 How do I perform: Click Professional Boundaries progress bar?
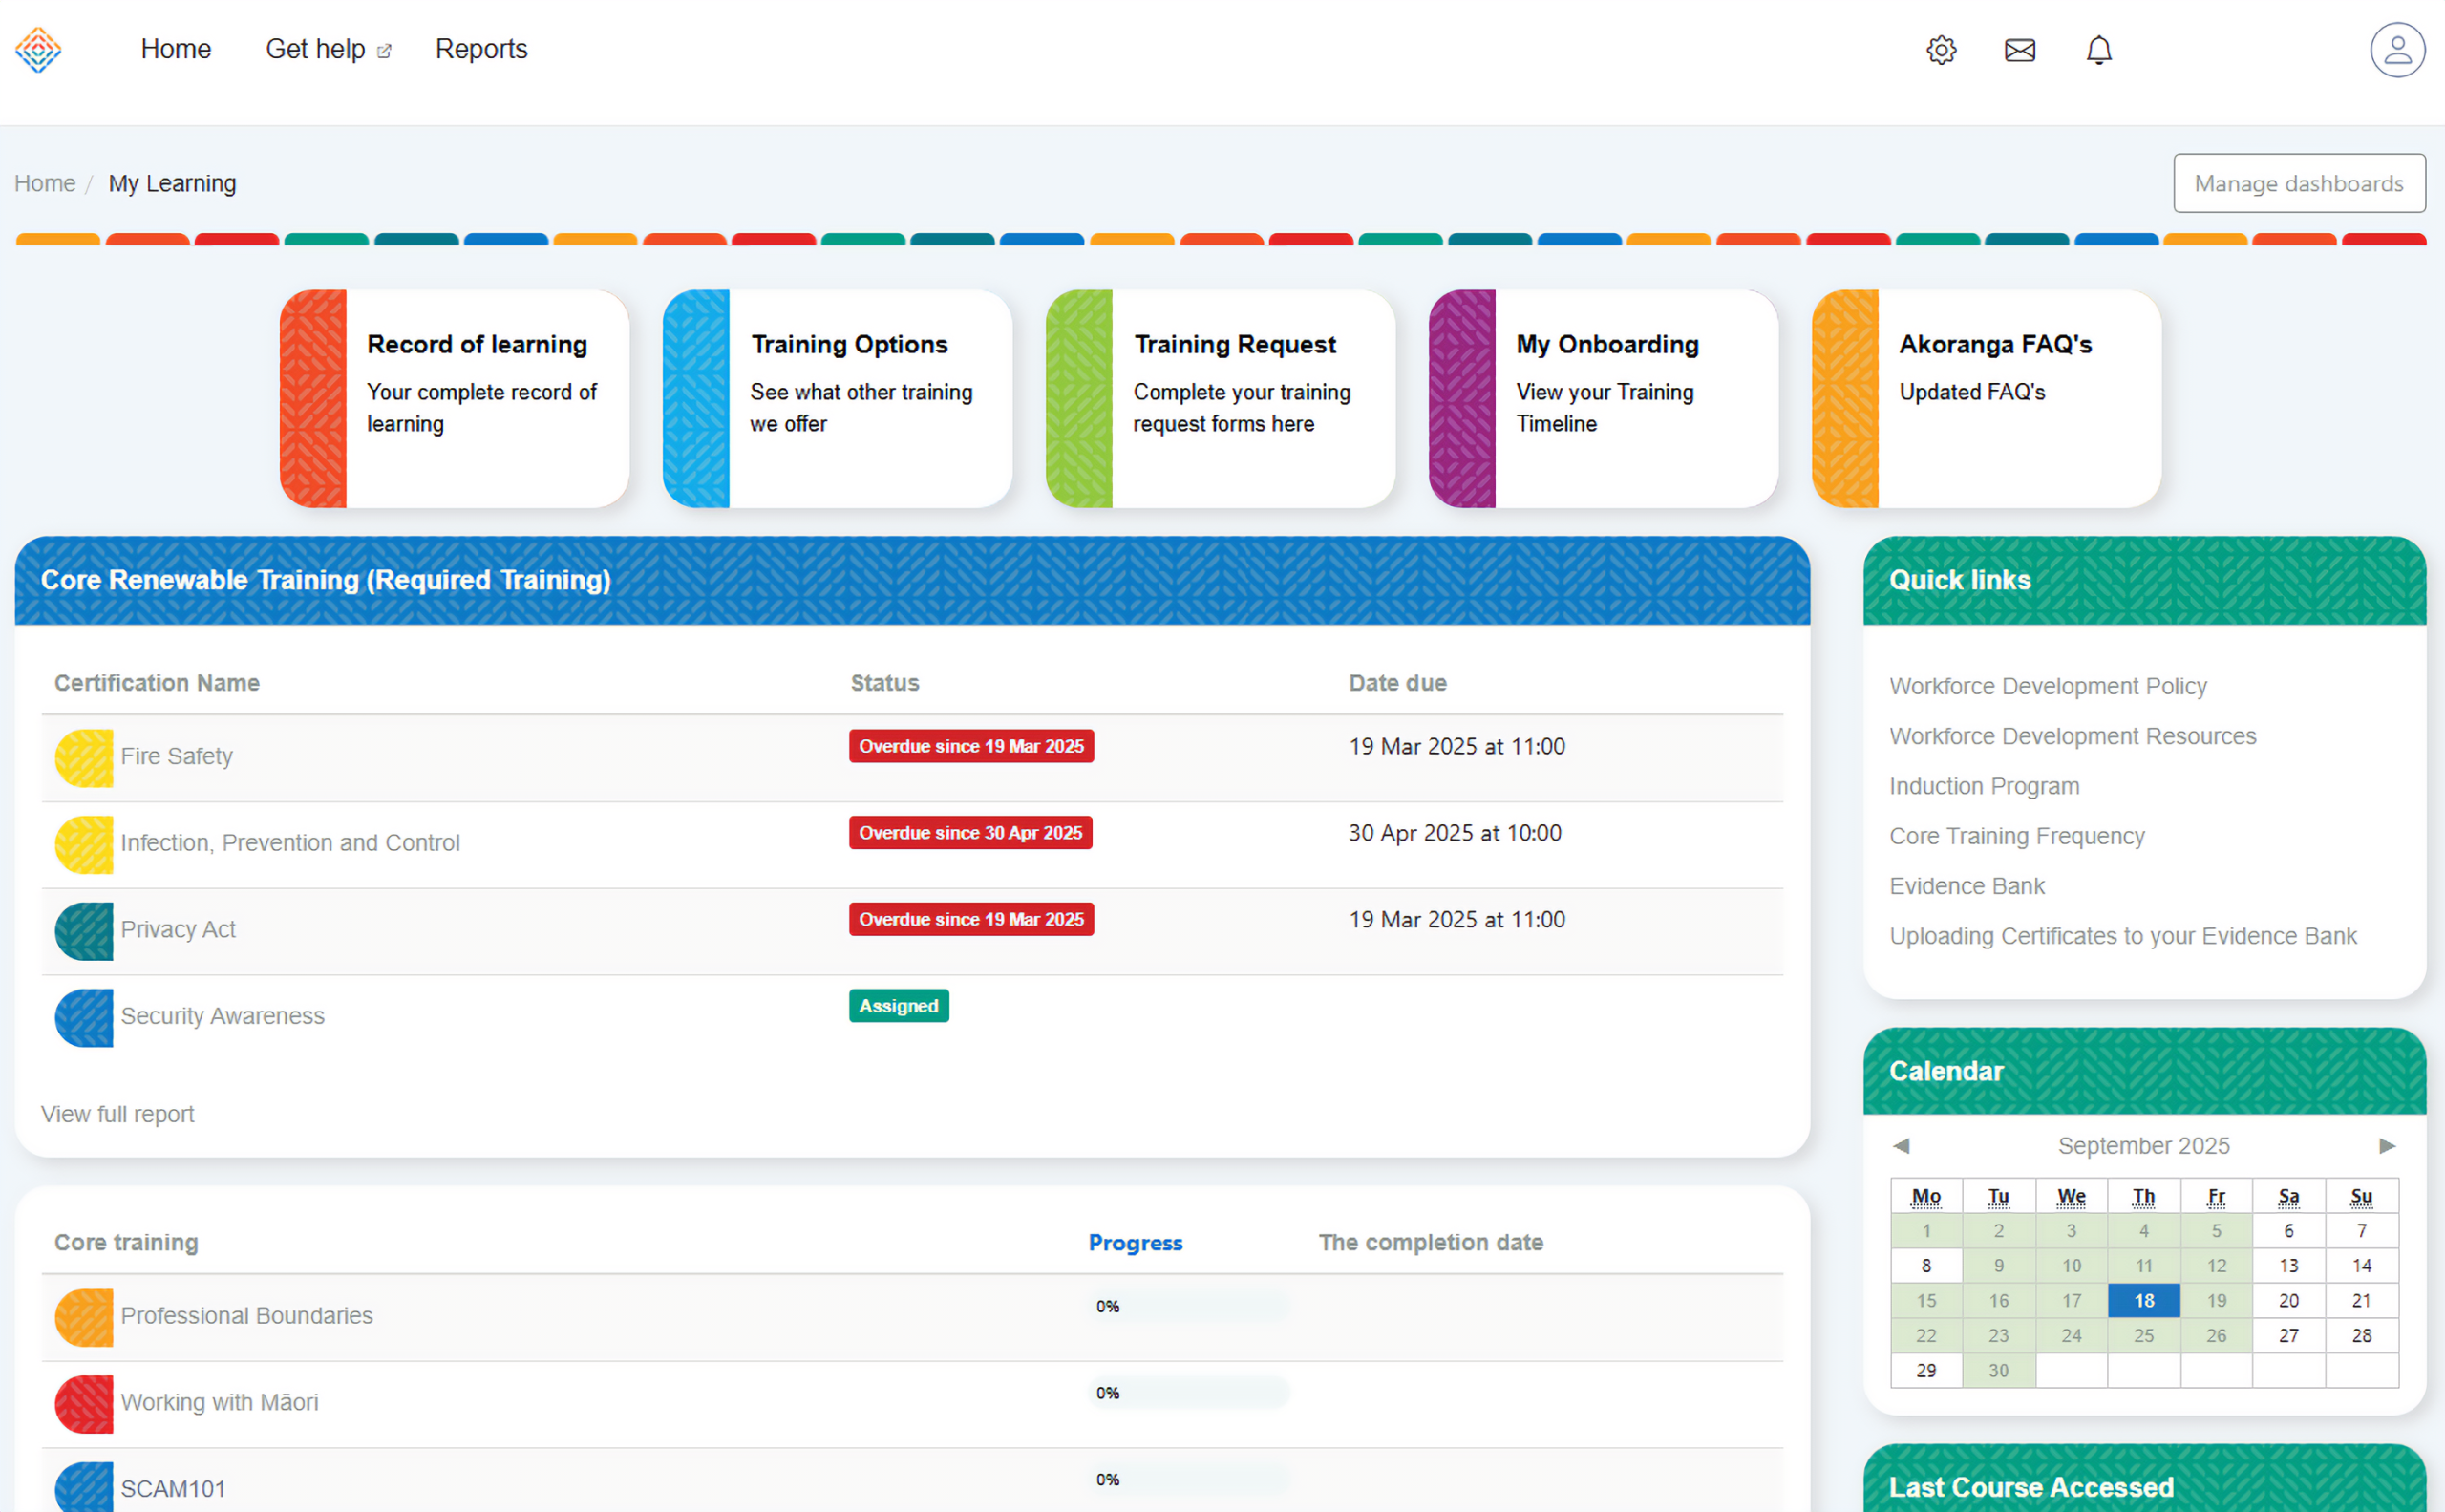pos(1188,1306)
